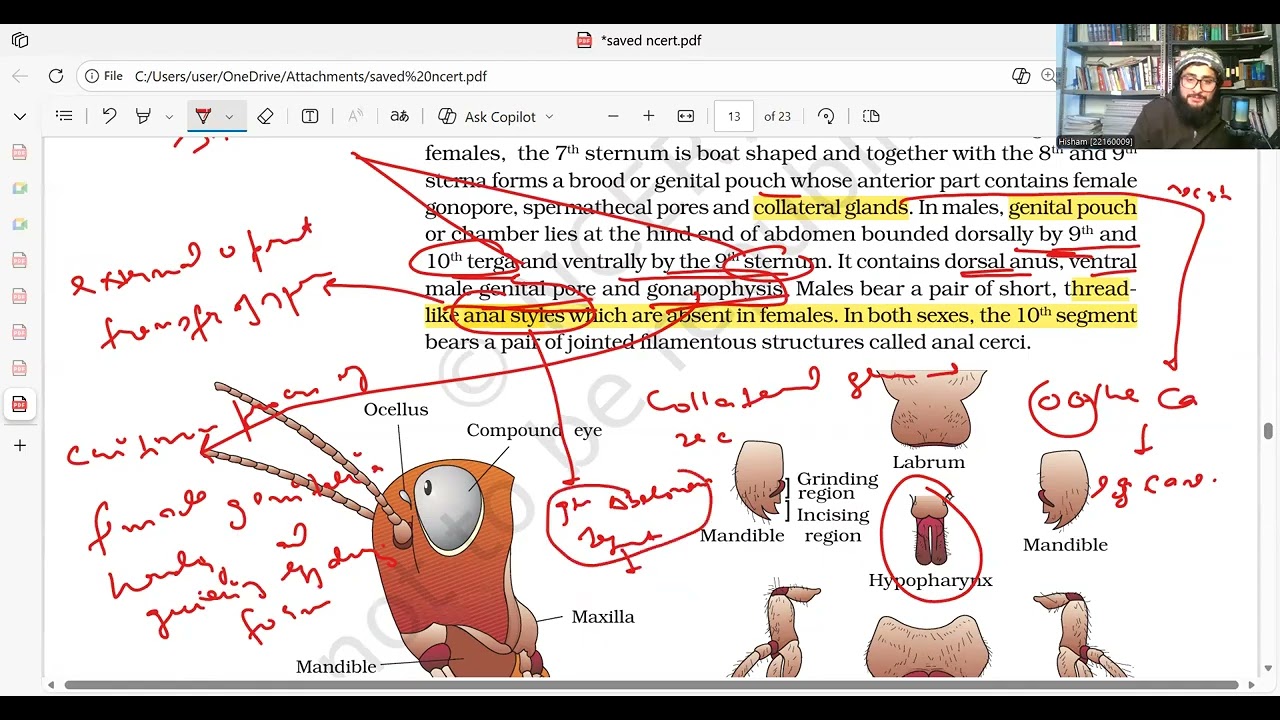Click the 'Grinding region' label
Screen dimensions: 1280x720
tap(838, 486)
